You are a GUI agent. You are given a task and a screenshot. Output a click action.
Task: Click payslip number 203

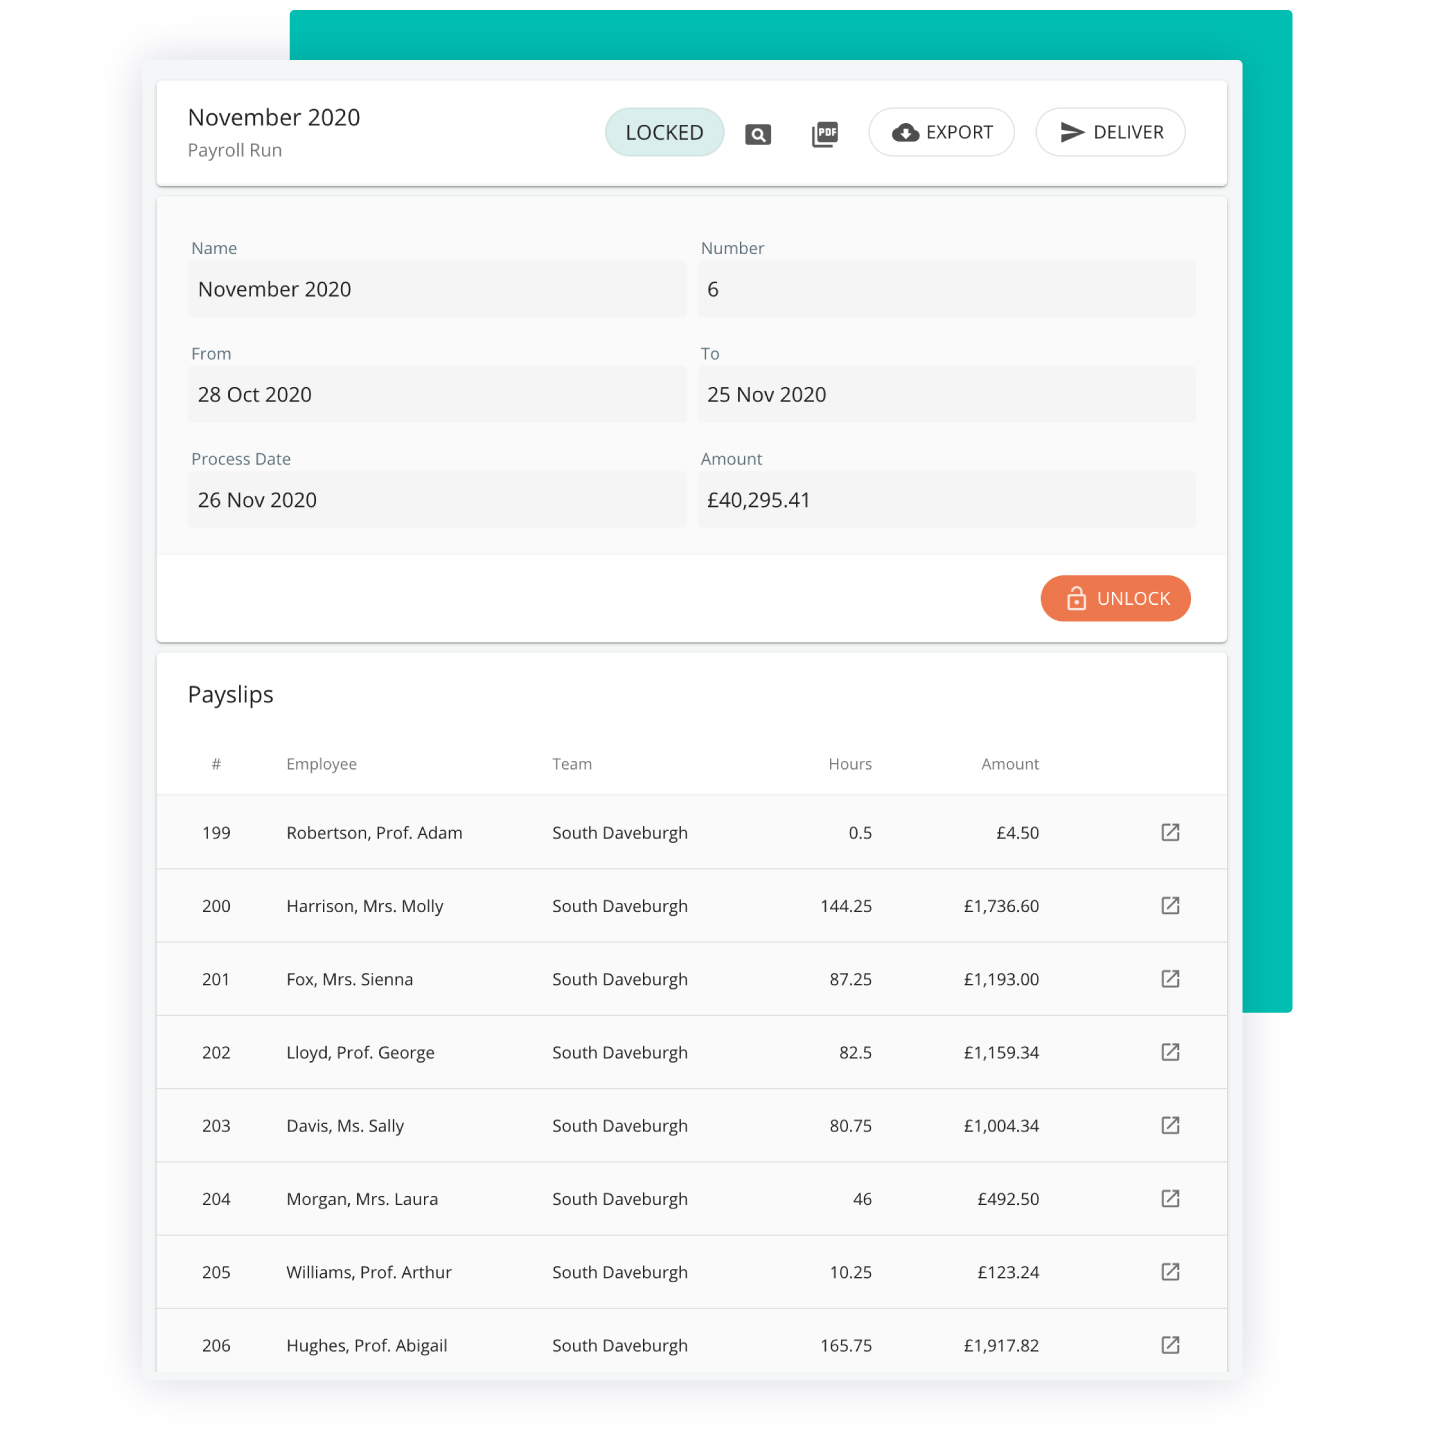(216, 1126)
